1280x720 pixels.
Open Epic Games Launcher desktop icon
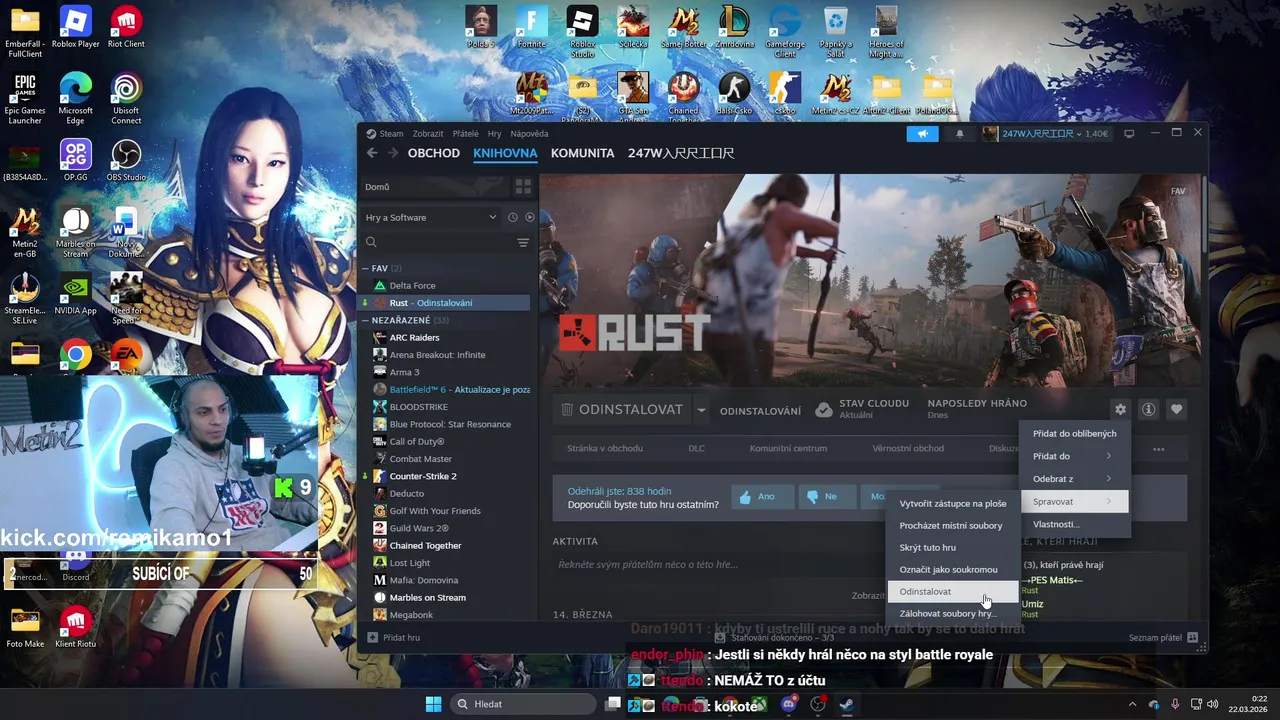25,97
